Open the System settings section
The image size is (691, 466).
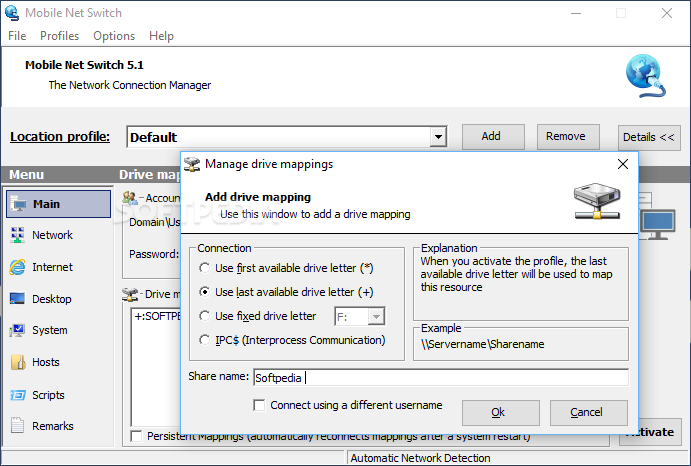pos(49,330)
